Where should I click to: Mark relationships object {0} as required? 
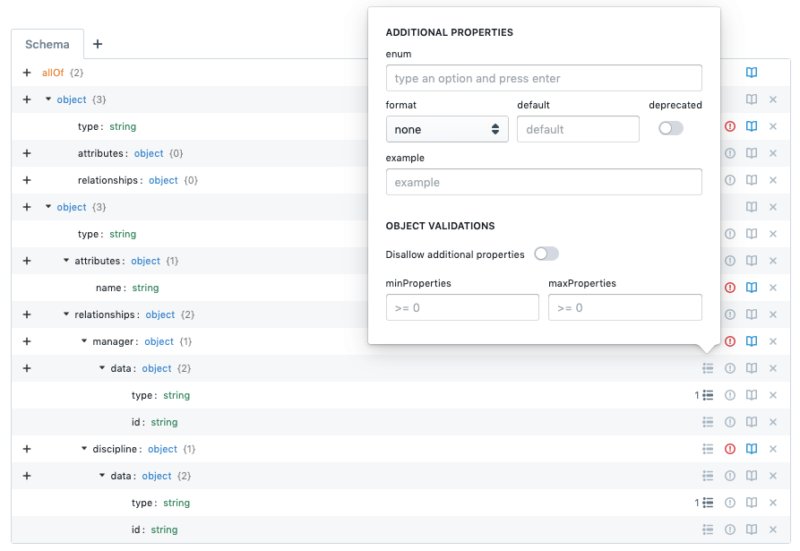(730, 180)
